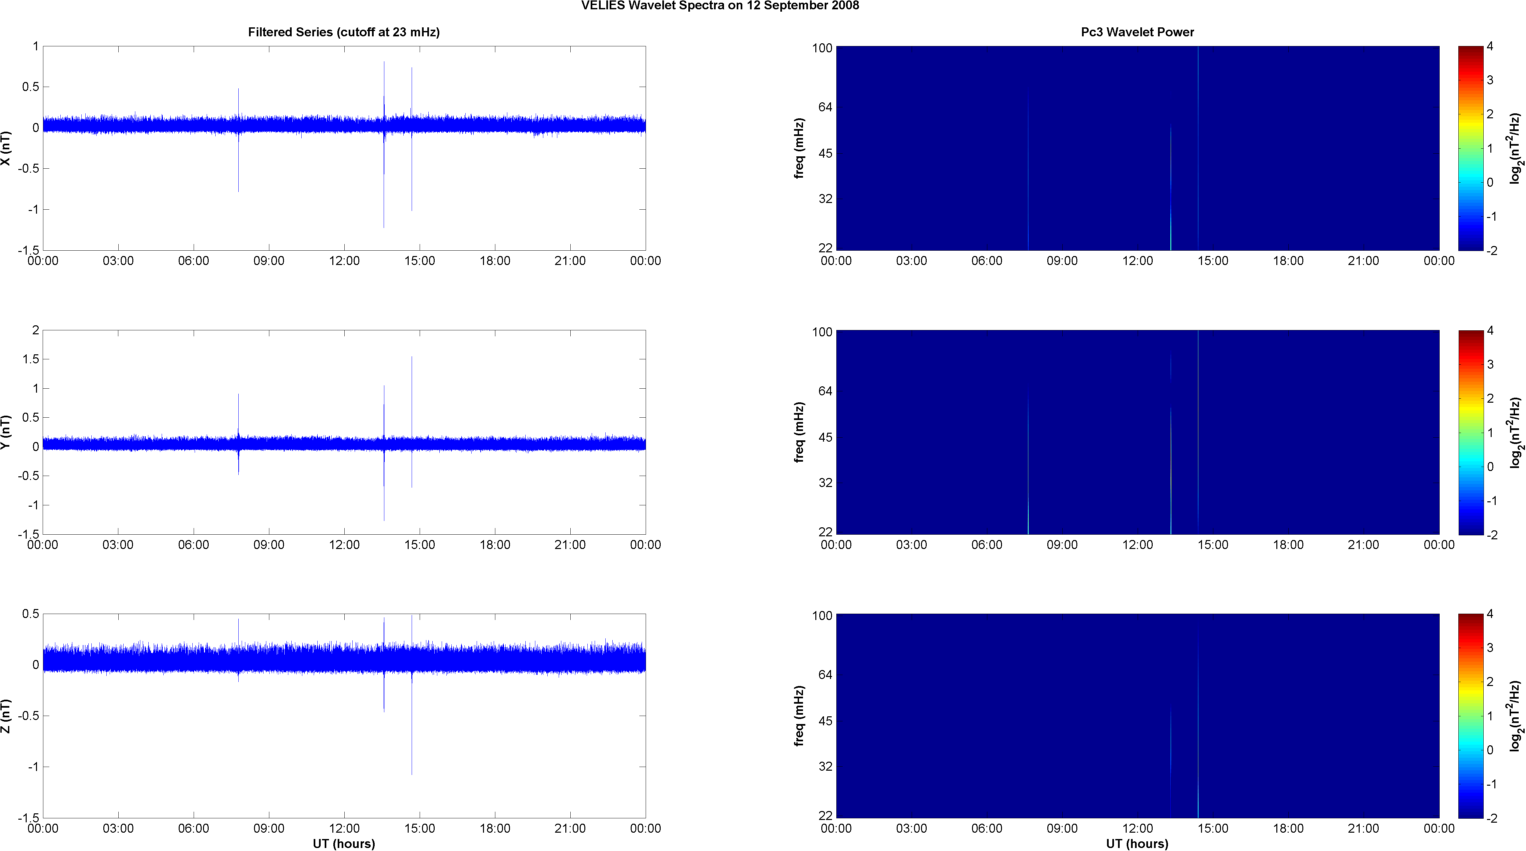Click the '4' tick on the top color bar

(1490, 46)
